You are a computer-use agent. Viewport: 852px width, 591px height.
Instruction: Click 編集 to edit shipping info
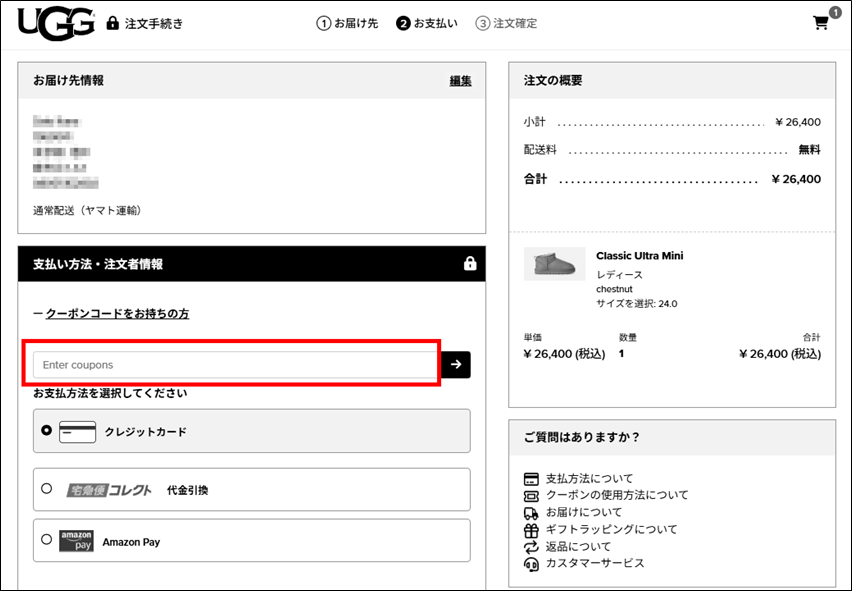[460, 81]
